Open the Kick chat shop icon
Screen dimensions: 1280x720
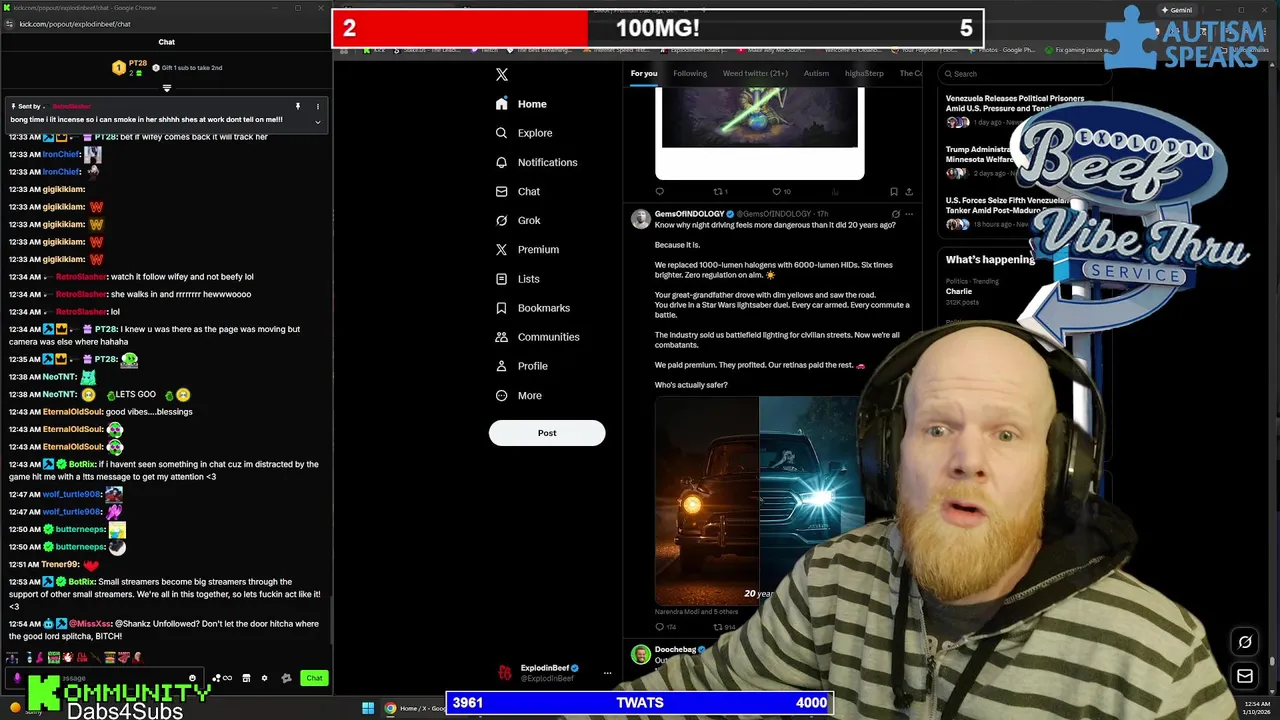point(246,678)
